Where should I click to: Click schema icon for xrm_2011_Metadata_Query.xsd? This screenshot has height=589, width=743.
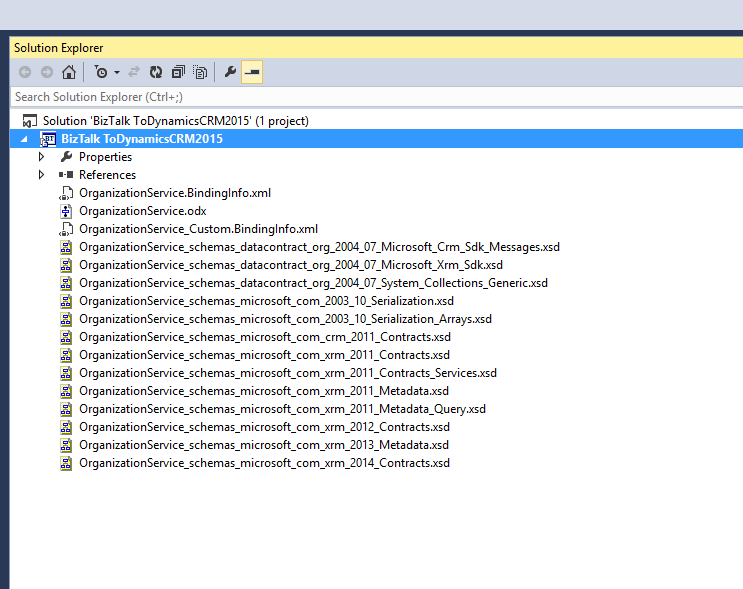click(x=66, y=409)
